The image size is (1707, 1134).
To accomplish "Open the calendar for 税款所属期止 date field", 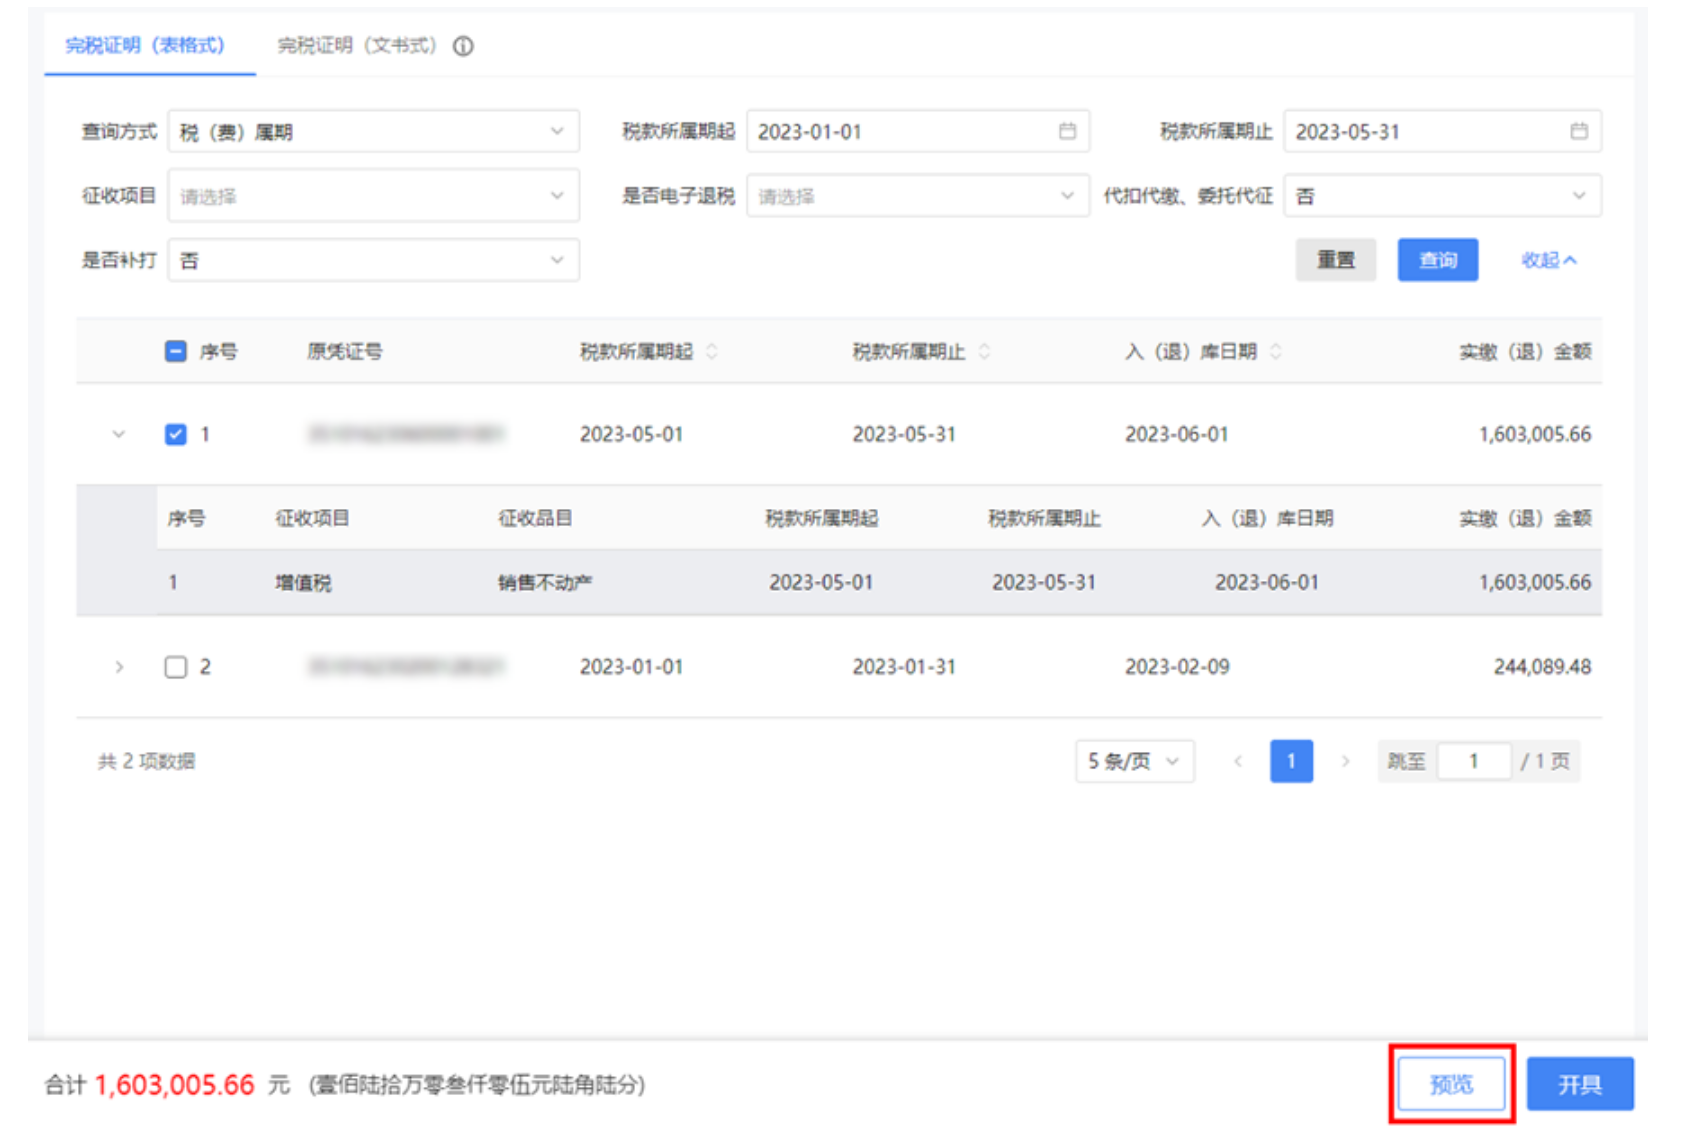I will click(1578, 130).
